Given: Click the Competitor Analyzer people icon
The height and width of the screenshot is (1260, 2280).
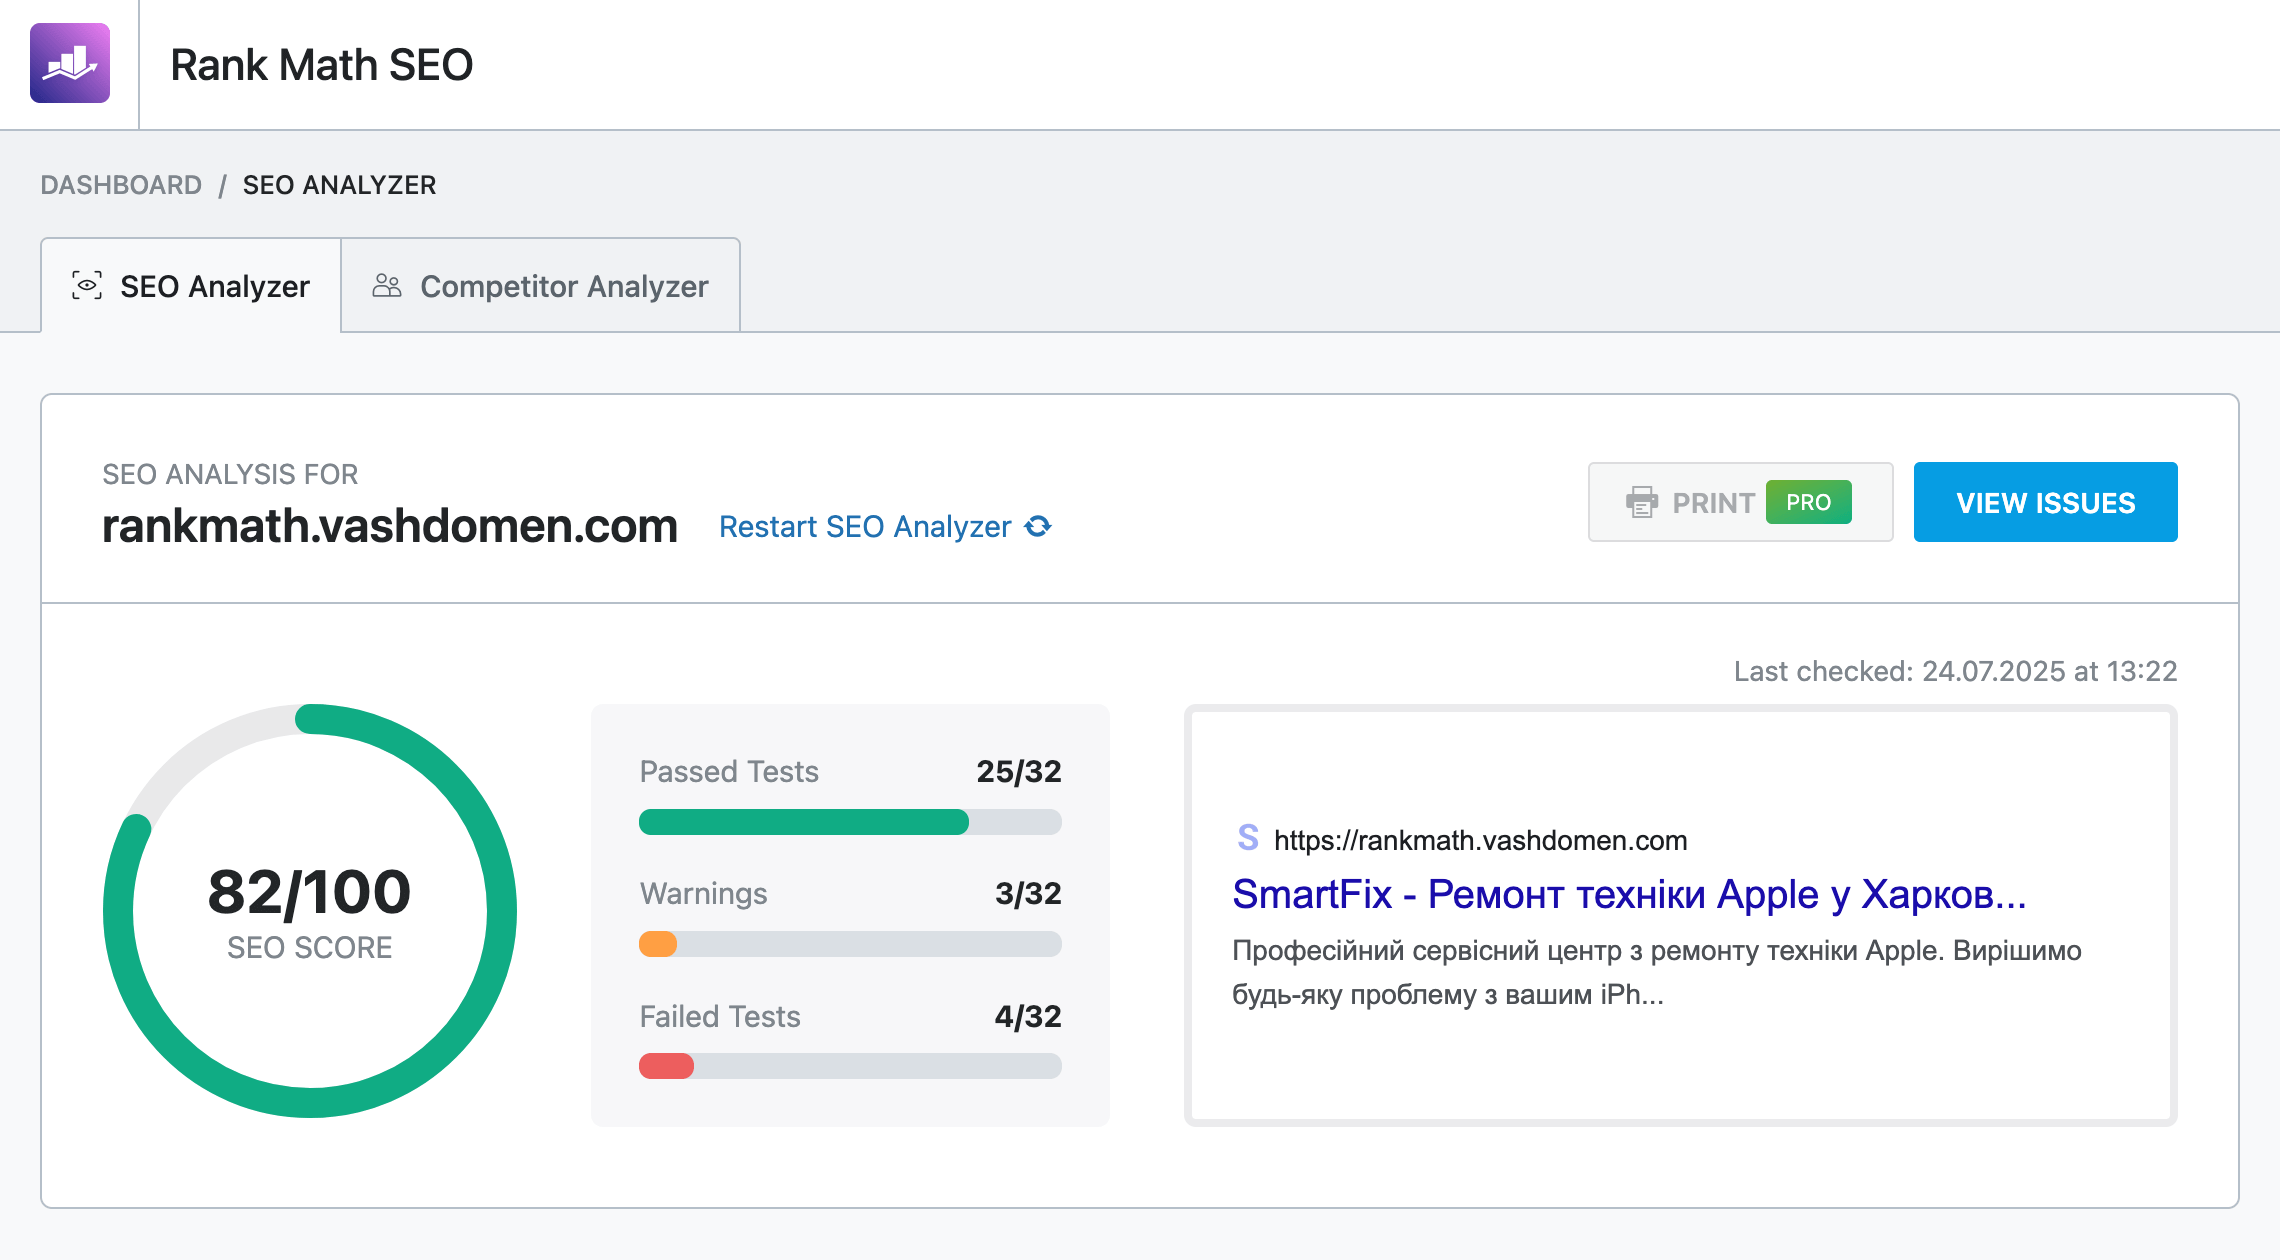Looking at the screenshot, I should click(387, 286).
